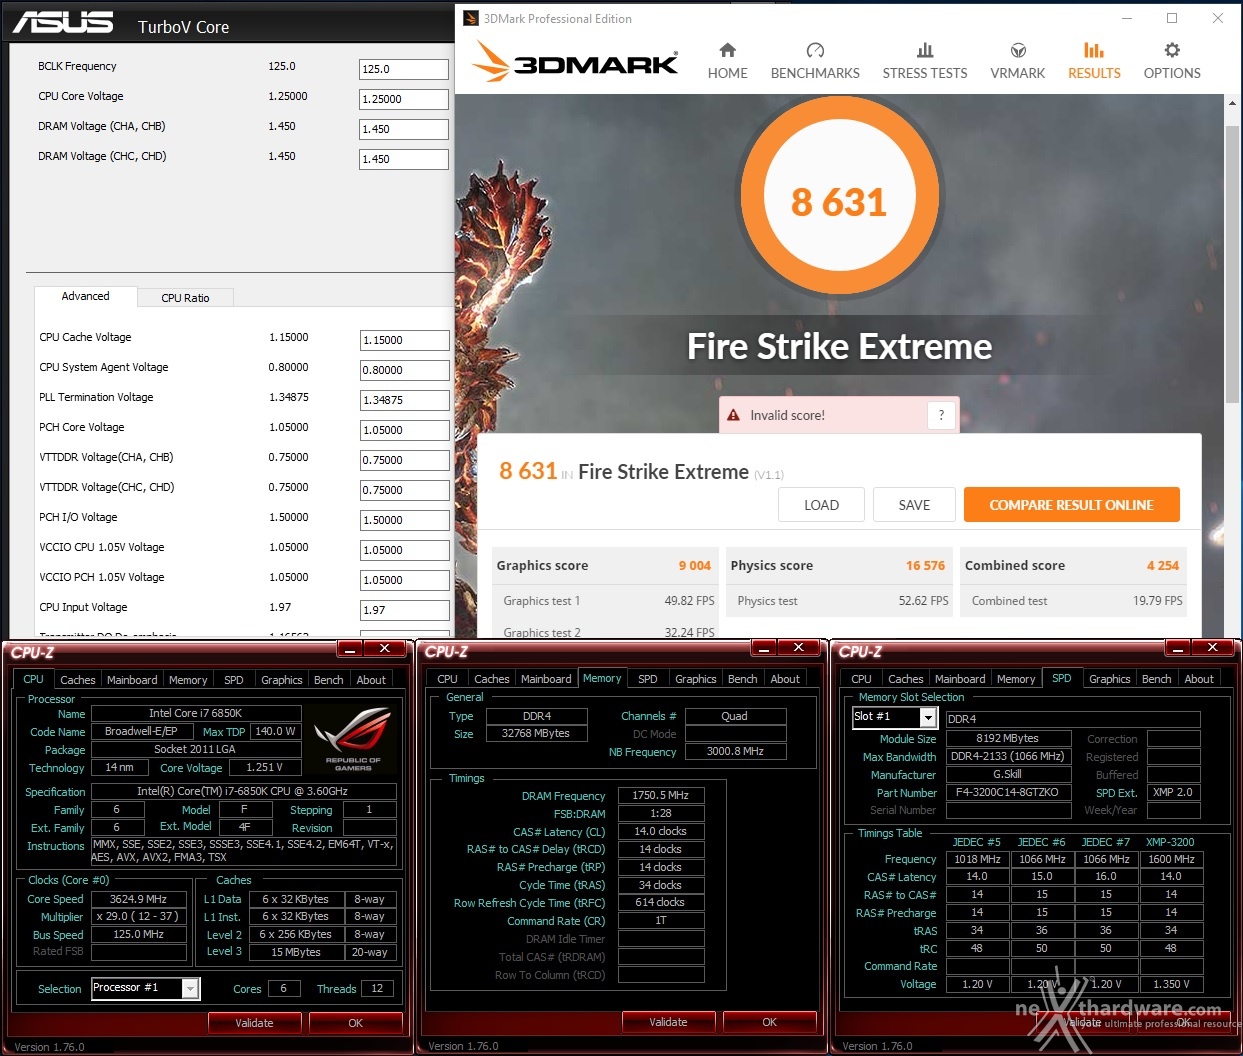This screenshot has width=1243, height=1056.
Task: Click PCH Core Voltage input field
Action: pyautogui.click(x=404, y=430)
